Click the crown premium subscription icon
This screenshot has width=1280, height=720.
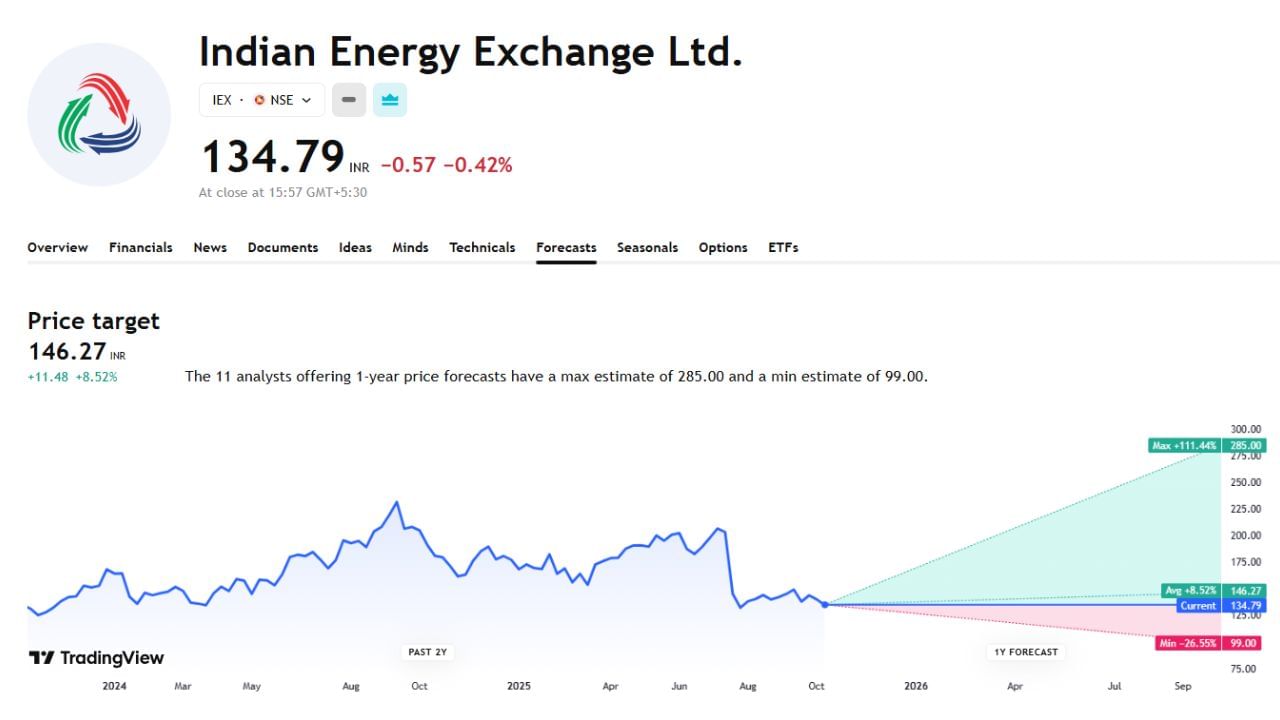pos(389,100)
